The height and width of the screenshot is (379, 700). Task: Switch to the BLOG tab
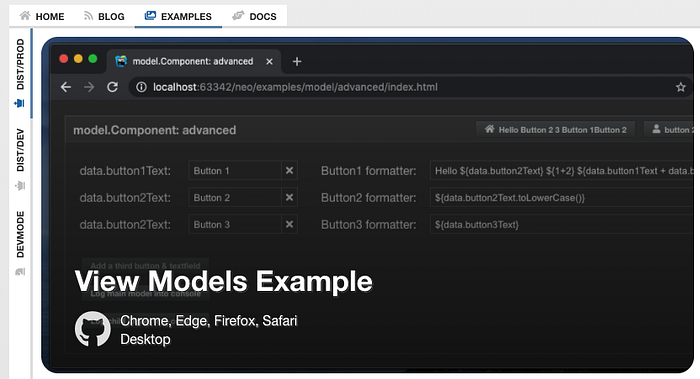(x=104, y=16)
